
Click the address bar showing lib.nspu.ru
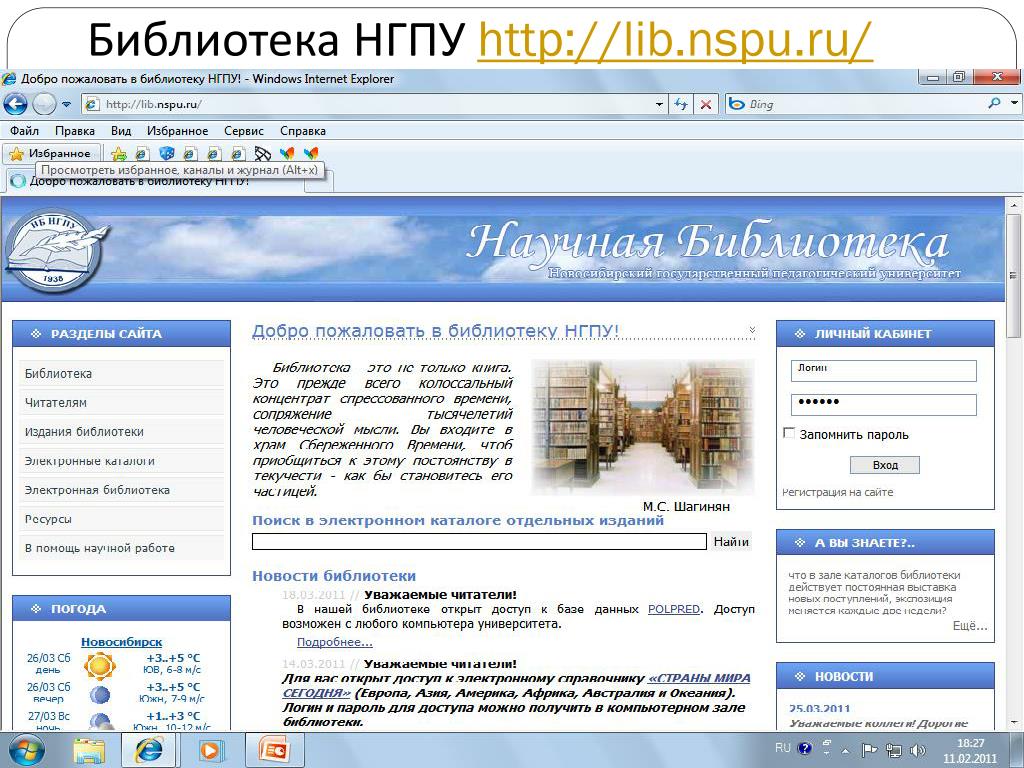367,104
